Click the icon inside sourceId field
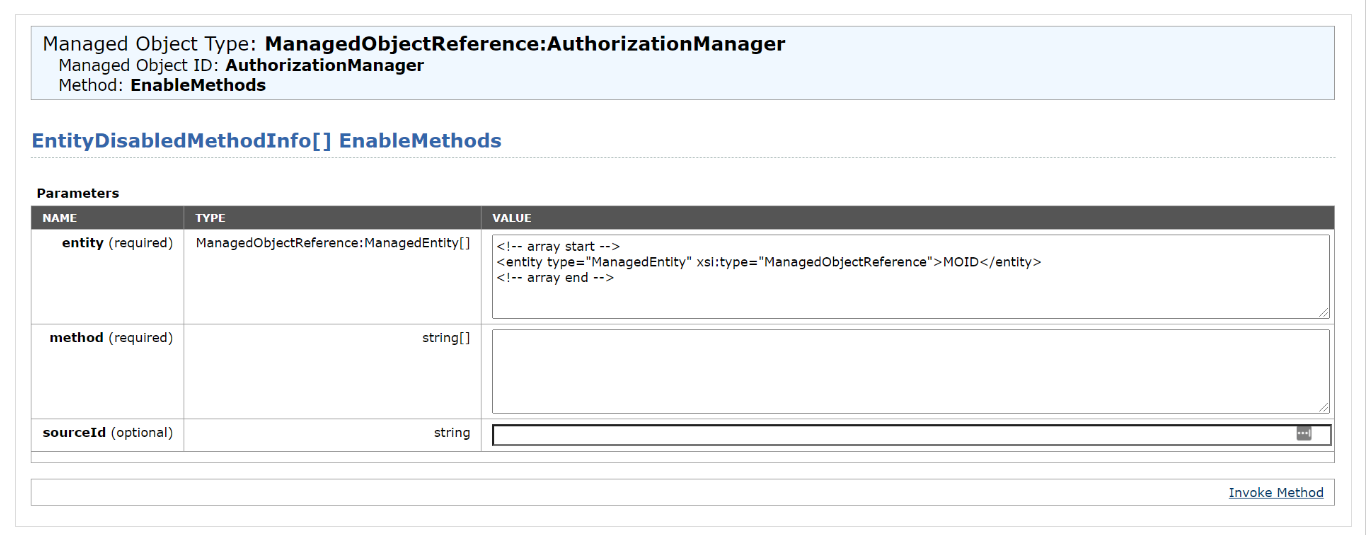 point(1304,434)
